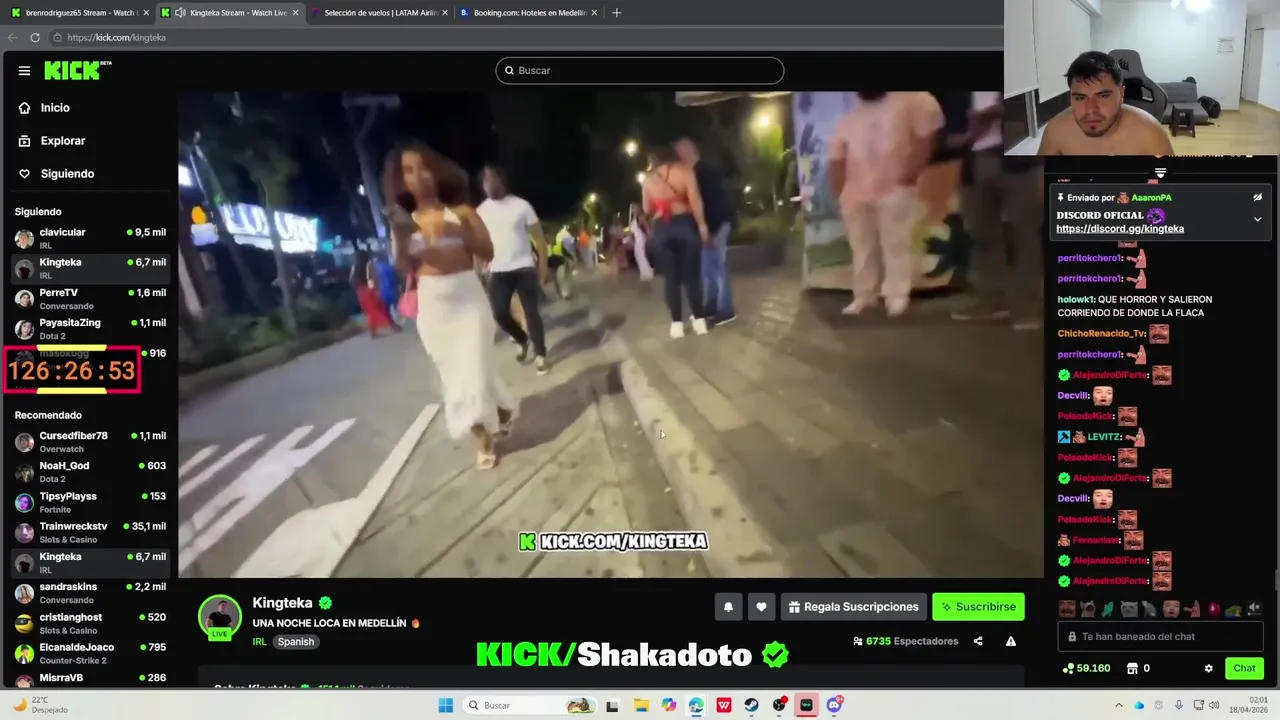The image size is (1280, 720).
Task: Toggle notification bell for Kingteka
Action: [728, 607]
